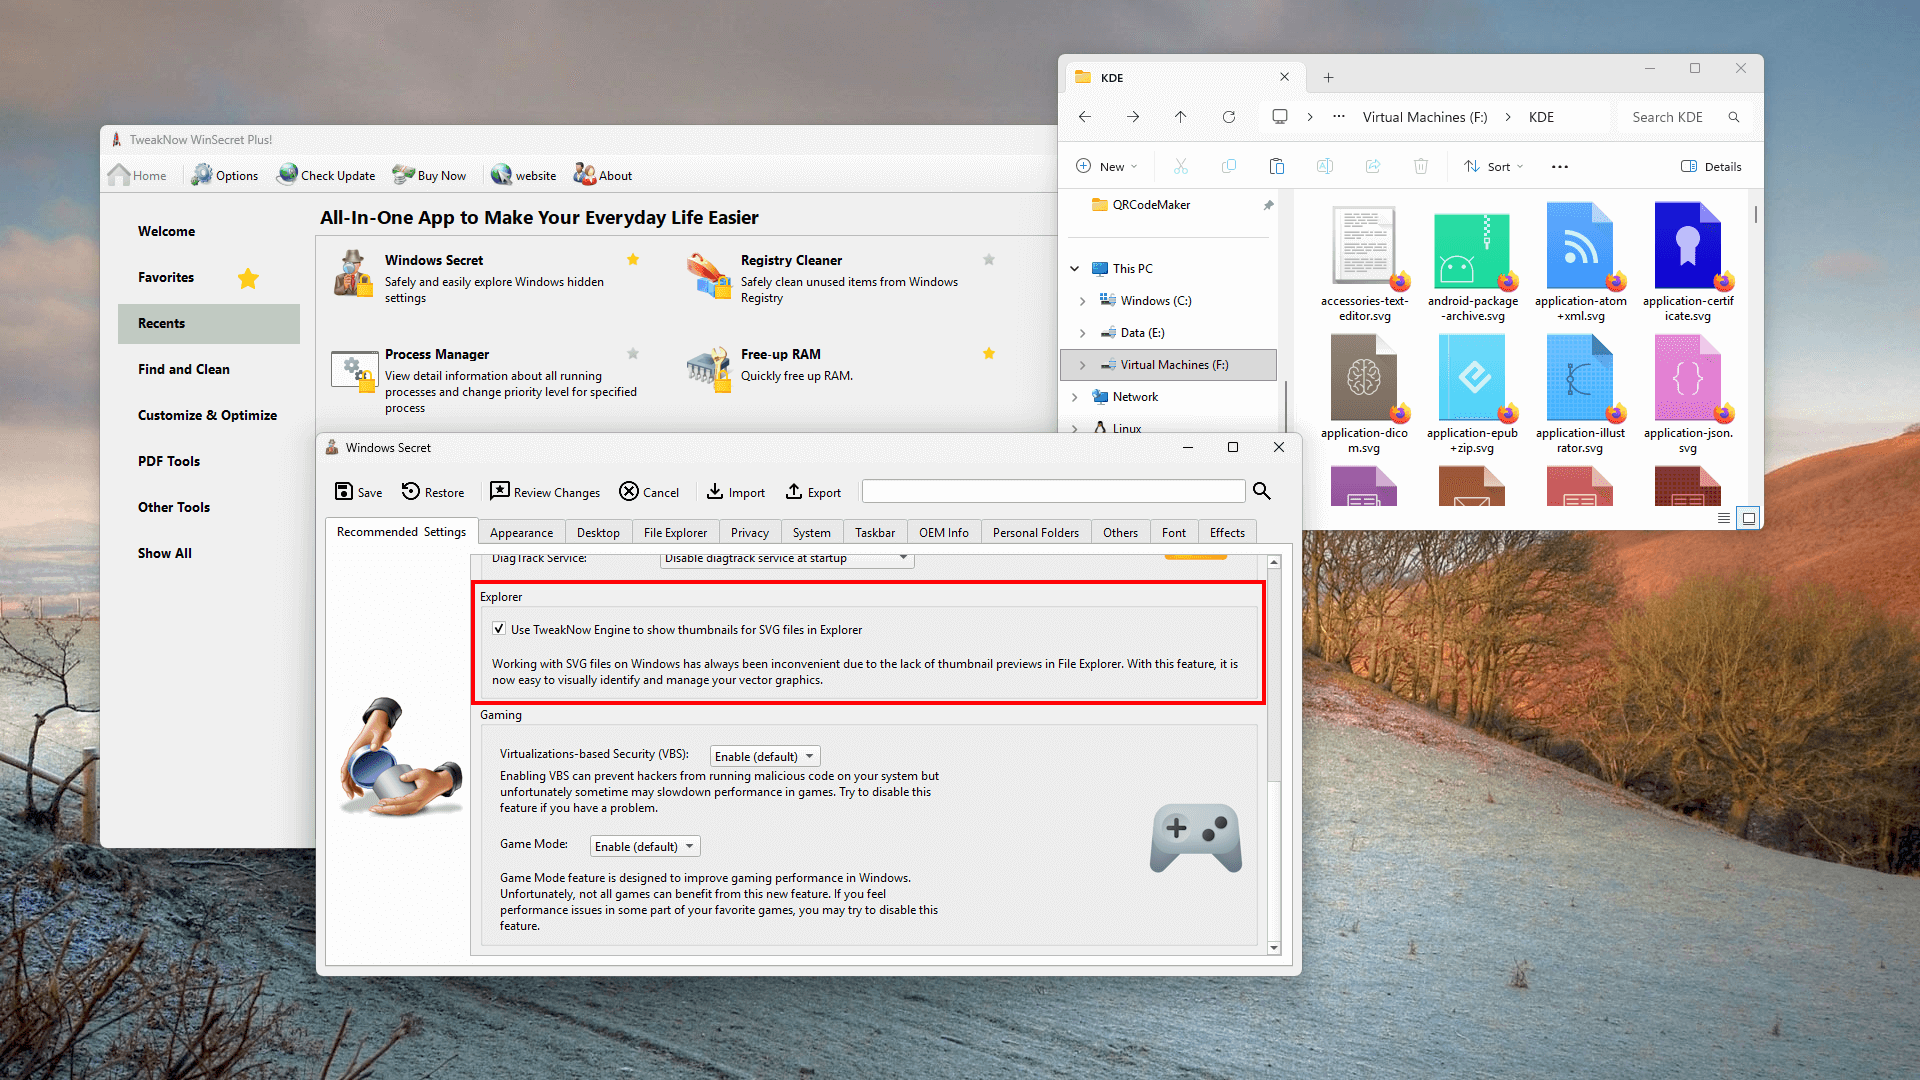This screenshot has height=1080, width=1920.
Task: Click the Save icon in Windows Secret
Action: click(x=344, y=491)
